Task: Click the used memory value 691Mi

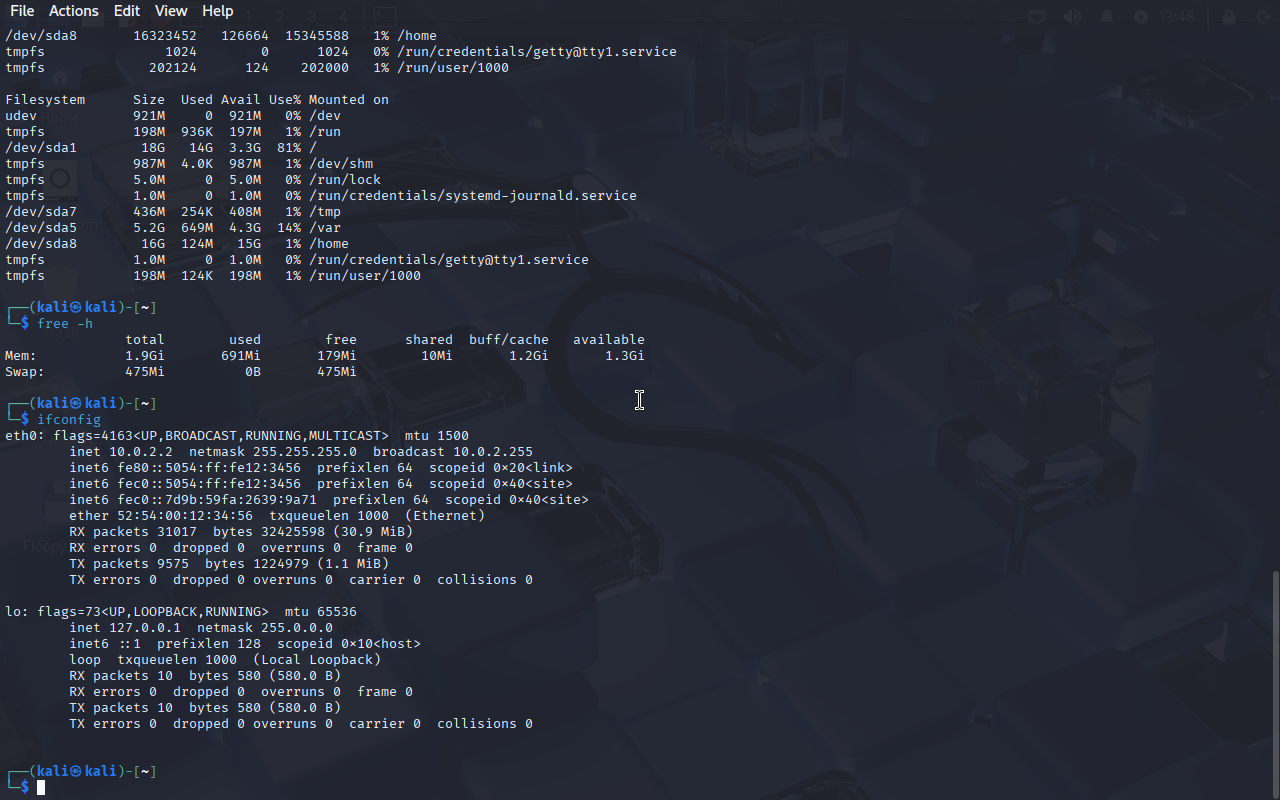Action: 241,356
